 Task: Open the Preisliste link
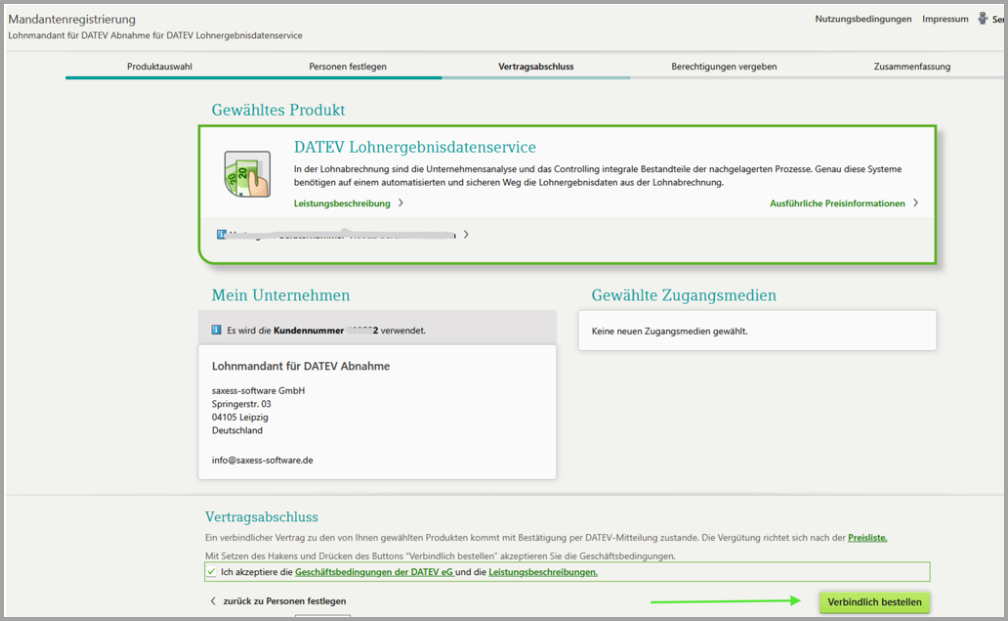pyautogui.click(x=867, y=538)
